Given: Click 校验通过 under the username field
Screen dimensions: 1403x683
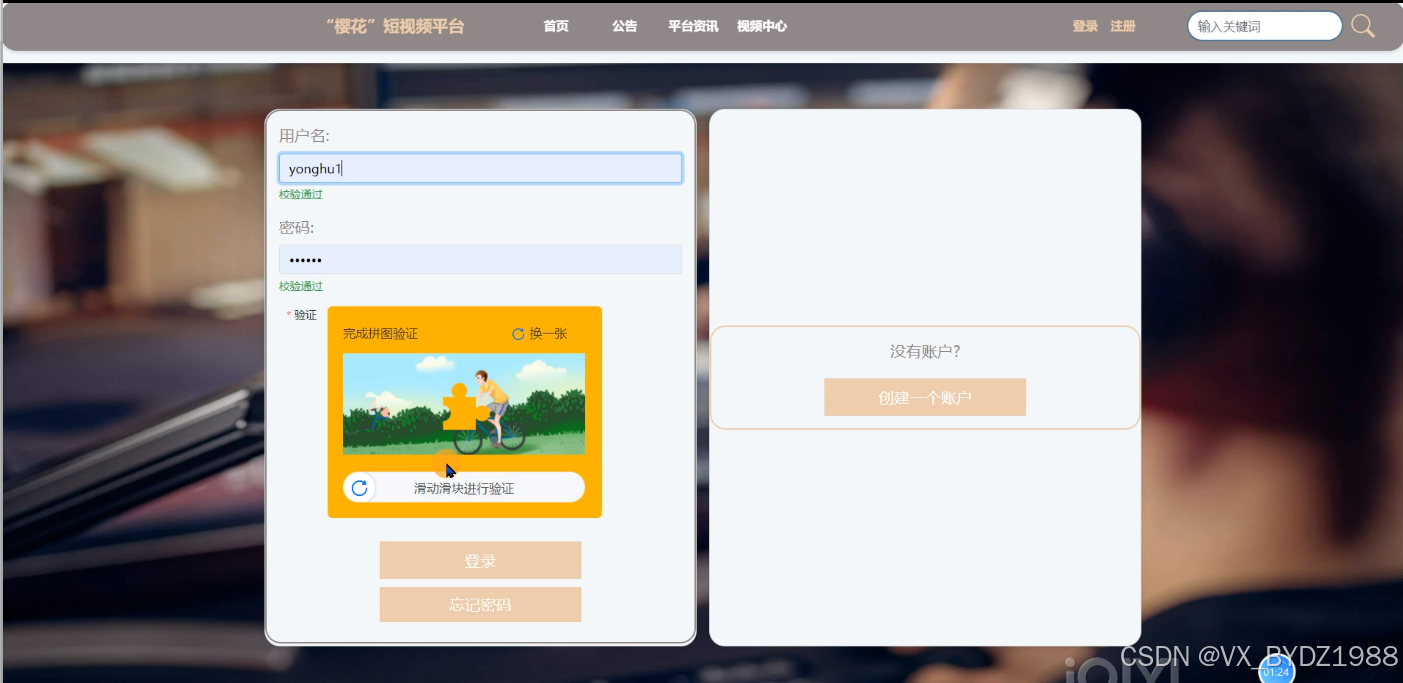Looking at the screenshot, I should 301,194.
